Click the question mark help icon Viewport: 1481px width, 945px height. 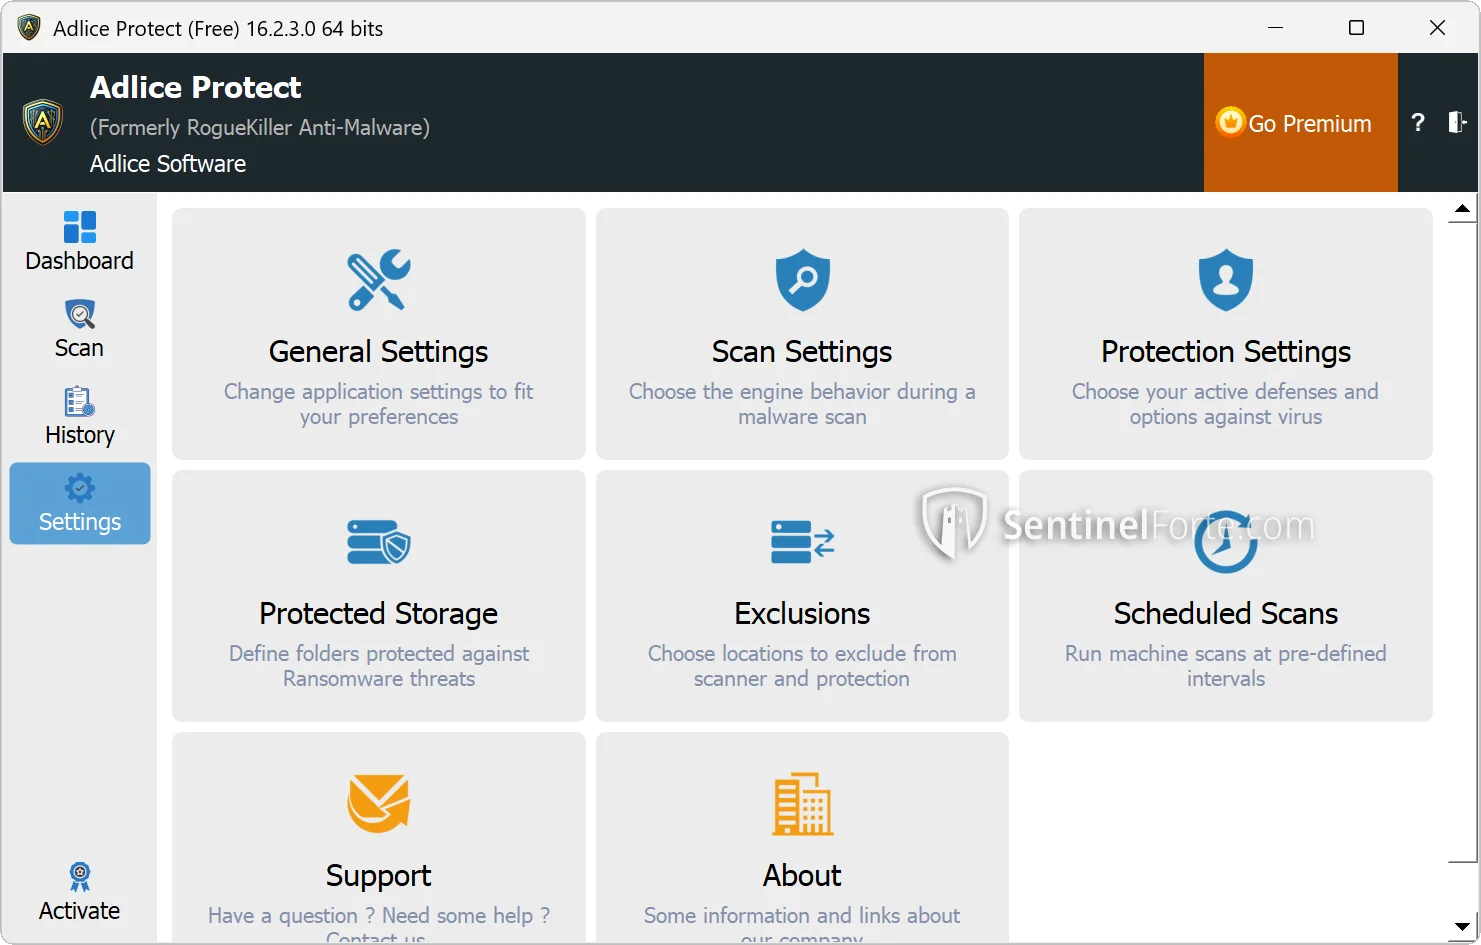coord(1418,122)
